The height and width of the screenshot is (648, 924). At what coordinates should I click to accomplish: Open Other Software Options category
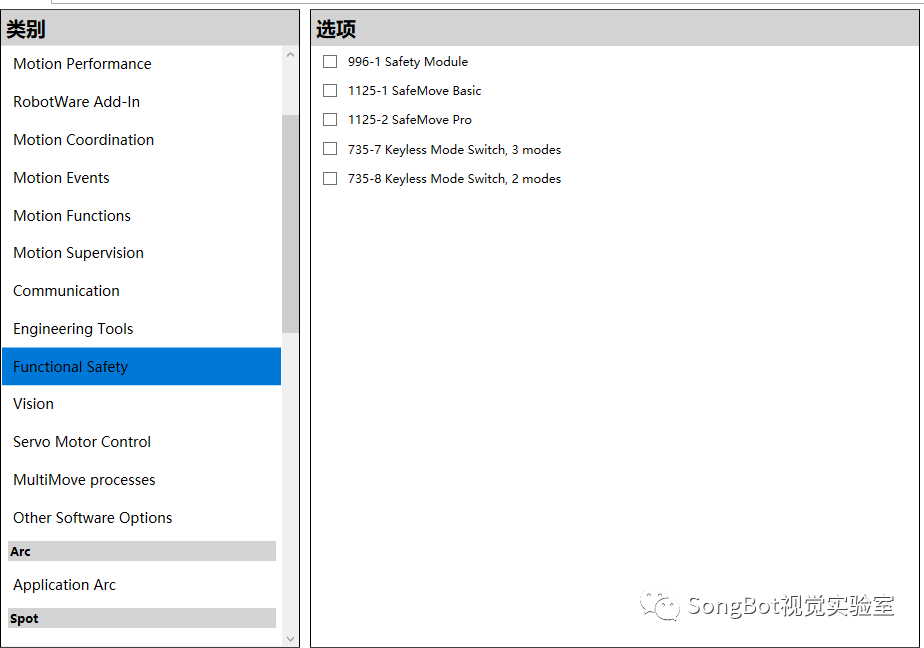tap(141, 518)
